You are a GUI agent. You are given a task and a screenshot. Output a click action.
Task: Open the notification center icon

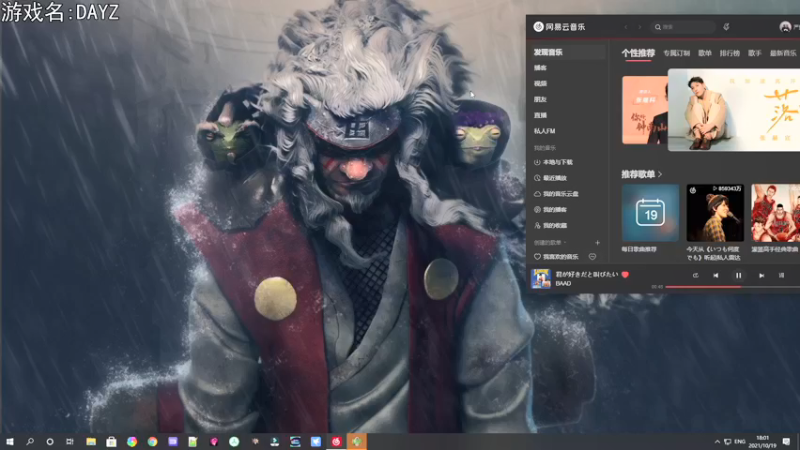pos(786,442)
